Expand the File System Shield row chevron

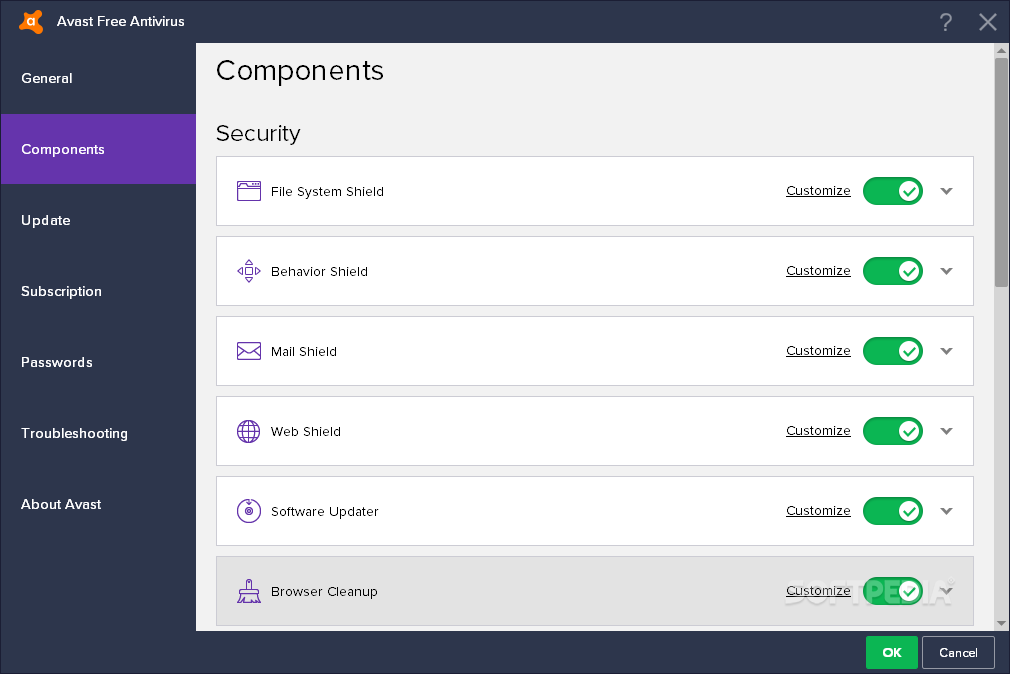946,191
